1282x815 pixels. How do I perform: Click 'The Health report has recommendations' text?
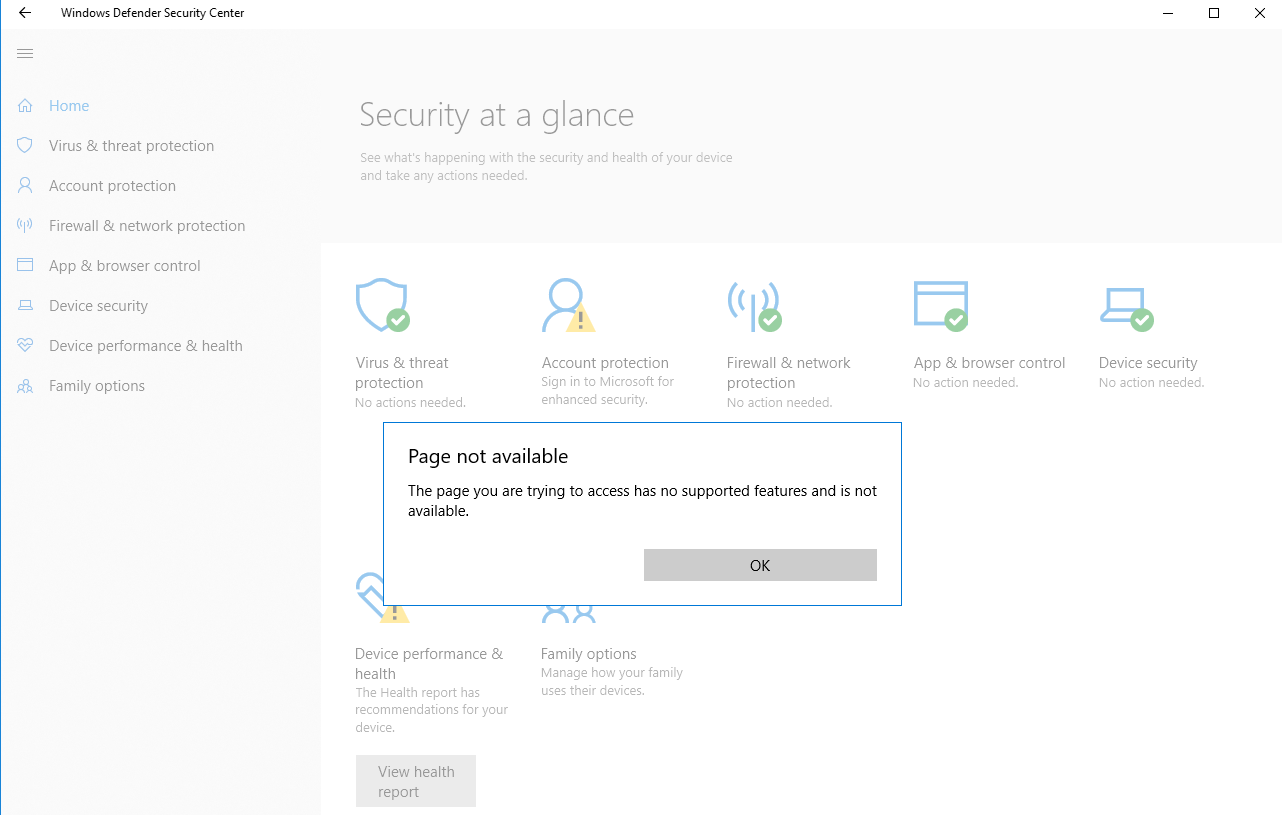[432, 710]
